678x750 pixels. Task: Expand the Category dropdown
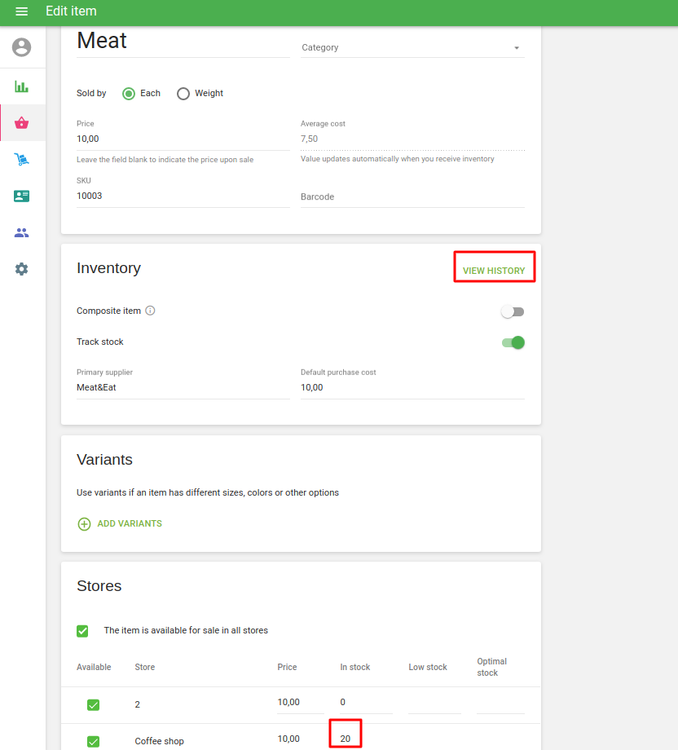click(x=412, y=48)
